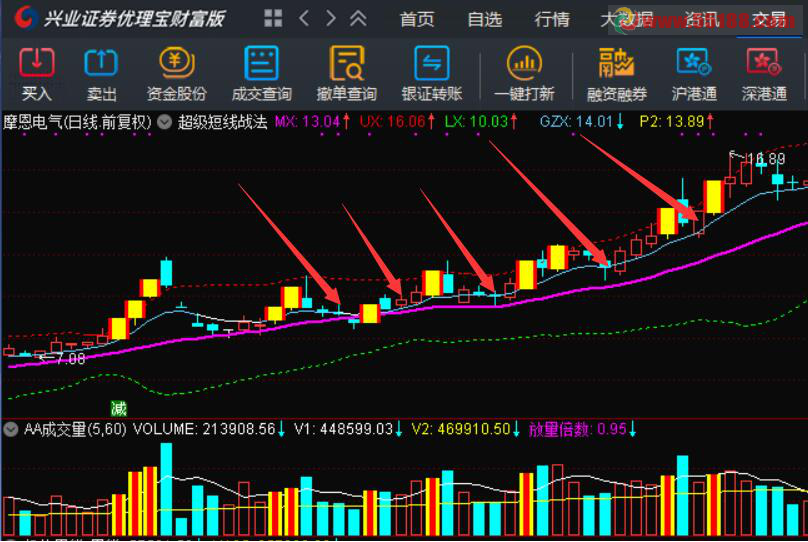
Task: Switch to the 首页 tab
Action: pyautogui.click(x=417, y=19)
